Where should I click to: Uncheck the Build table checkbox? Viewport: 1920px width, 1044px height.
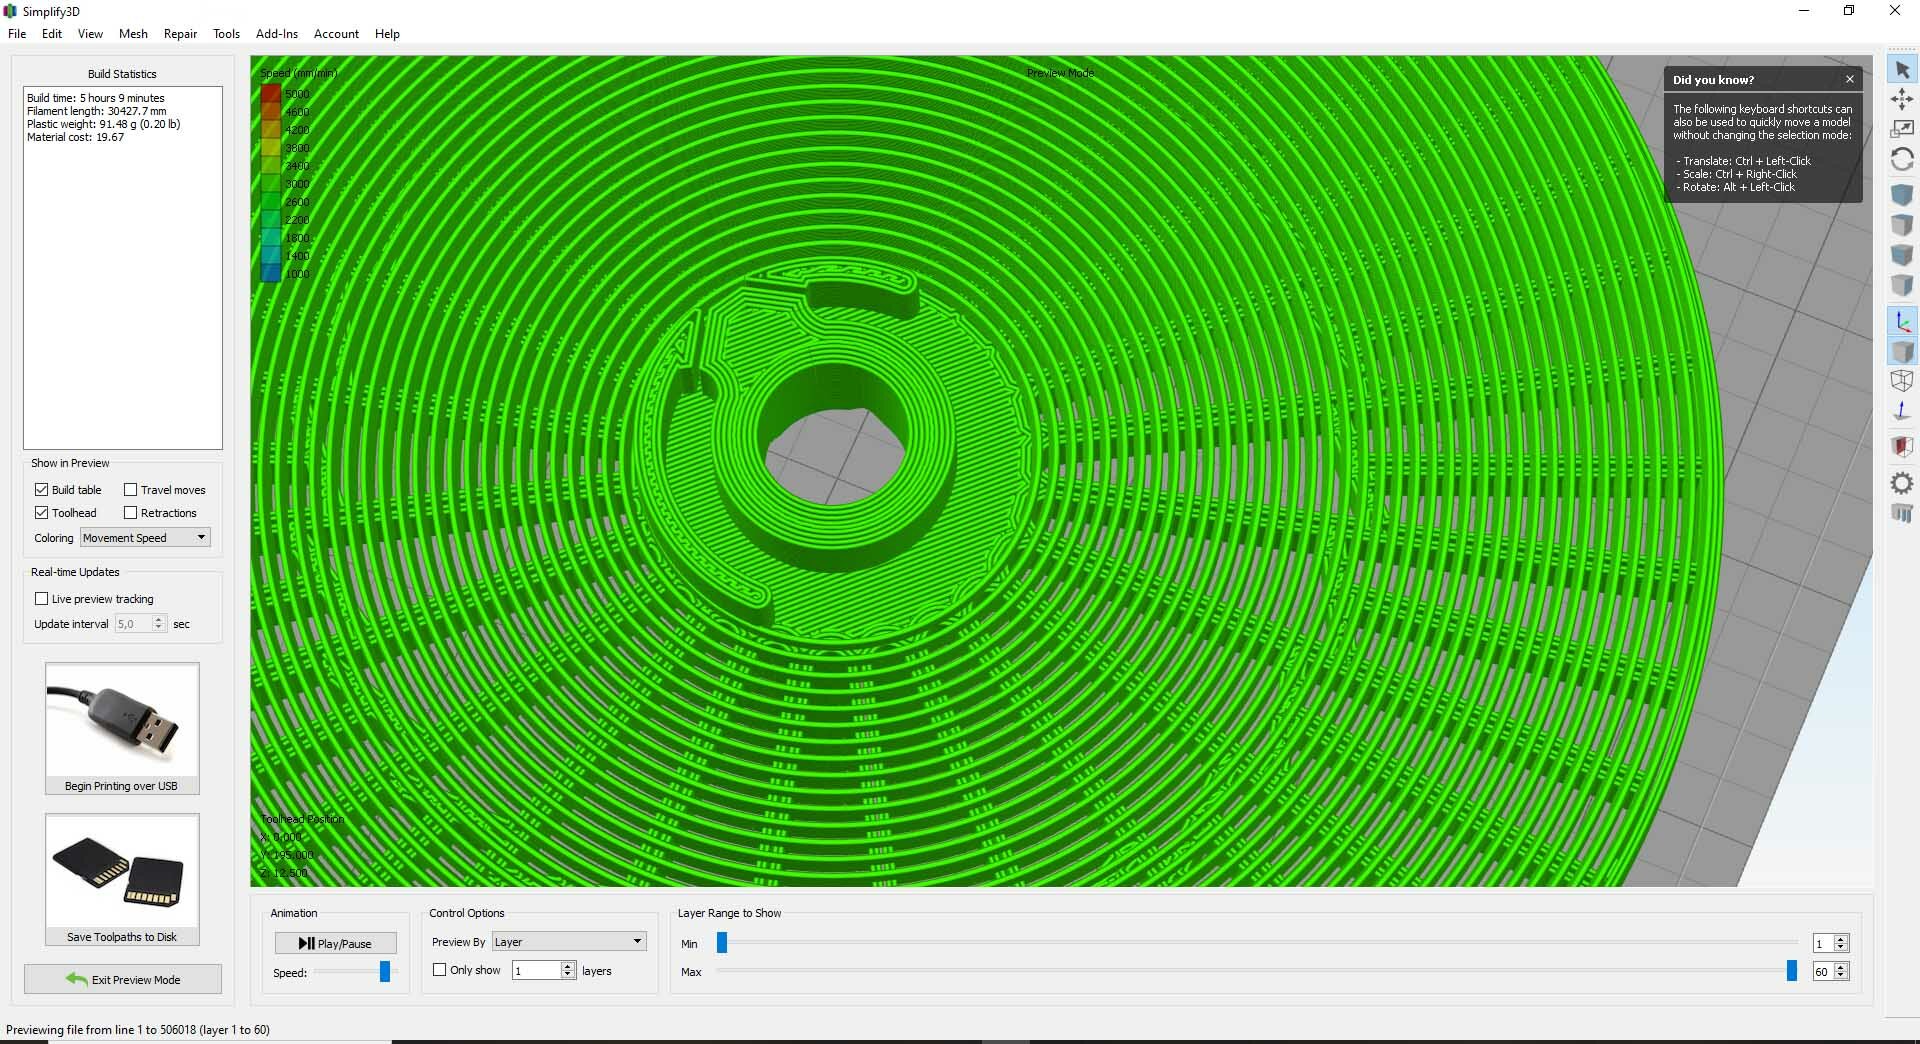[42, 490]
